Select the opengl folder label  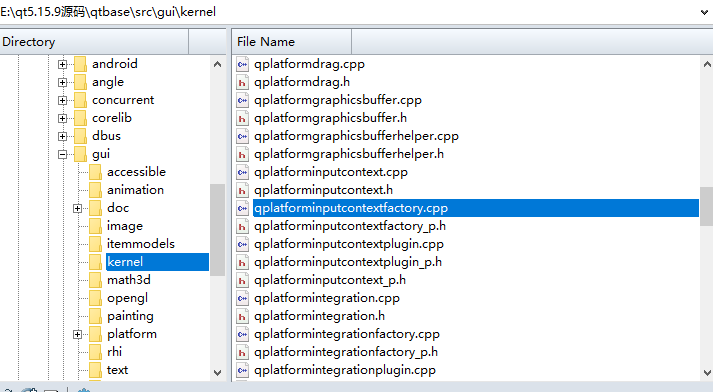tap(127, 298)
